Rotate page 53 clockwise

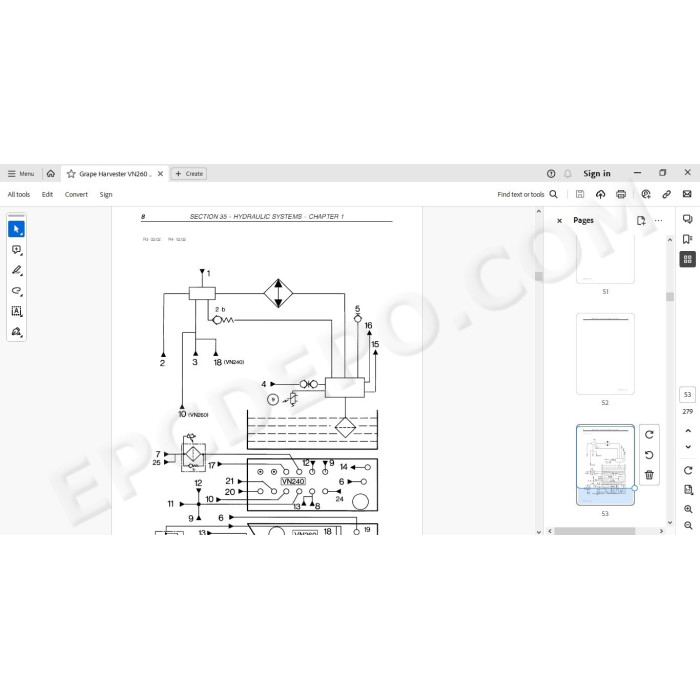(x=649, y=434)
